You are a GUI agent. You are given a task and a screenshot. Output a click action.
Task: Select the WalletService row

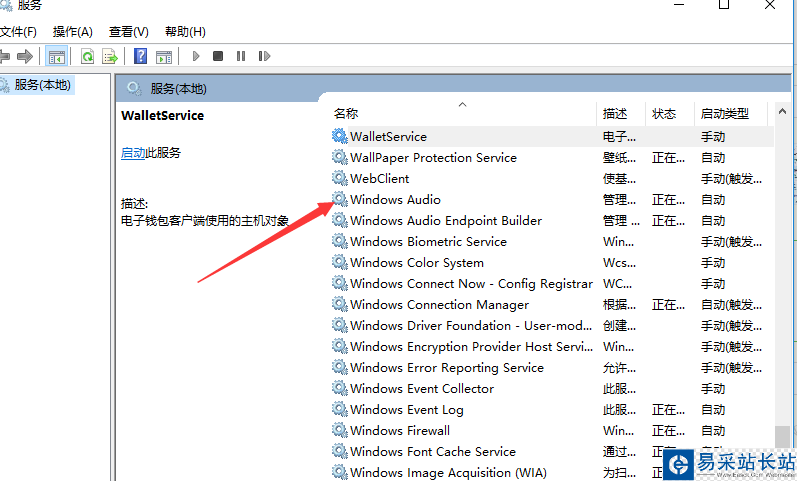pos(552,137)
